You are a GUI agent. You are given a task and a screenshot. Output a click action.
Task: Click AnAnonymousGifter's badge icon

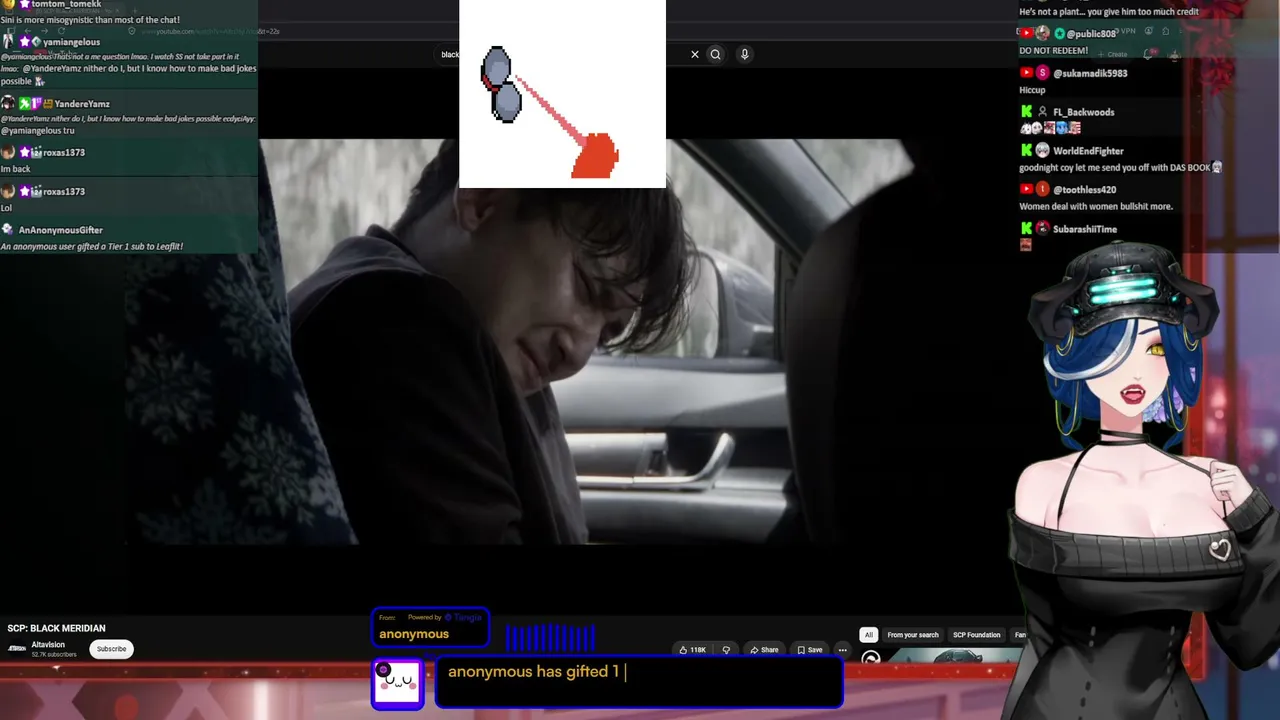(x=8, y=230)
